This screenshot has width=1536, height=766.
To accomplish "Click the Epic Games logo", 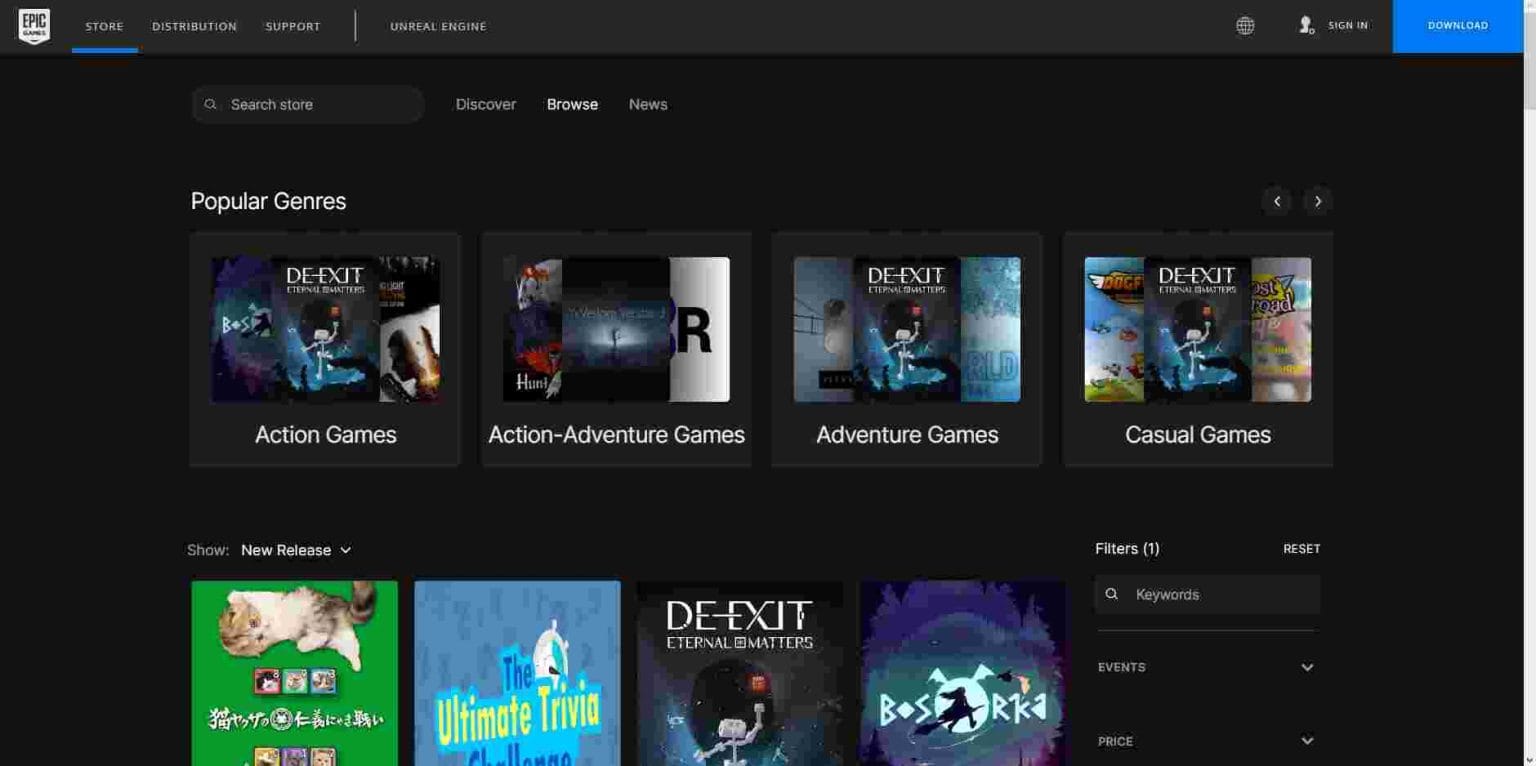I will pos(33,25).
